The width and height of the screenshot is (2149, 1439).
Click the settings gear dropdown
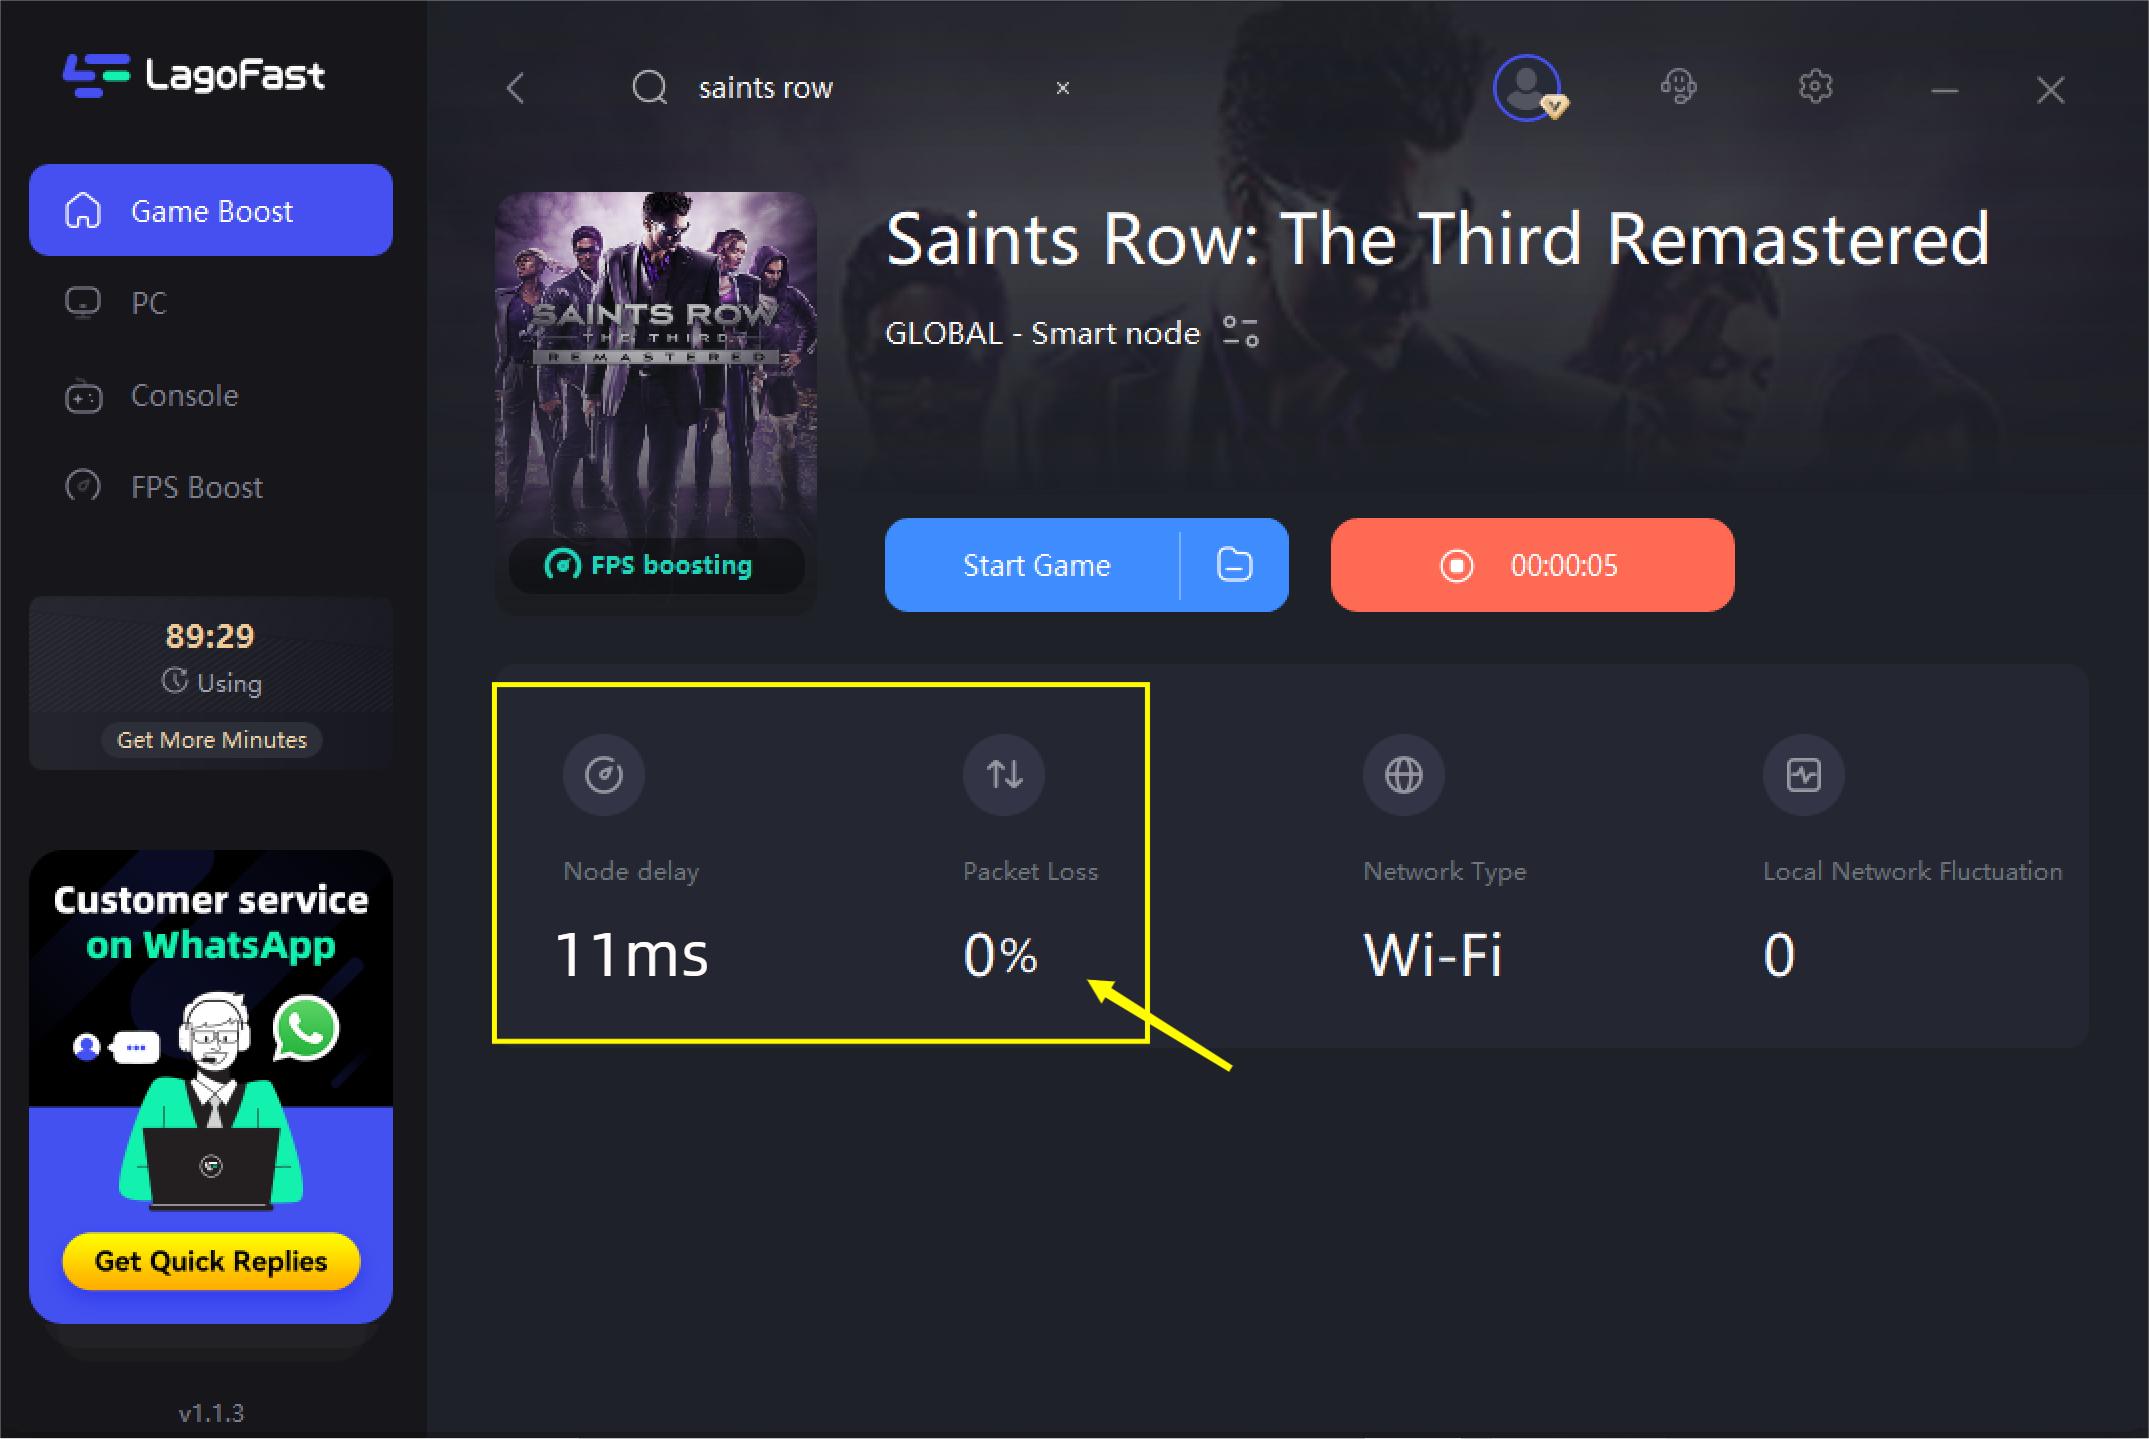point(1815,85)
